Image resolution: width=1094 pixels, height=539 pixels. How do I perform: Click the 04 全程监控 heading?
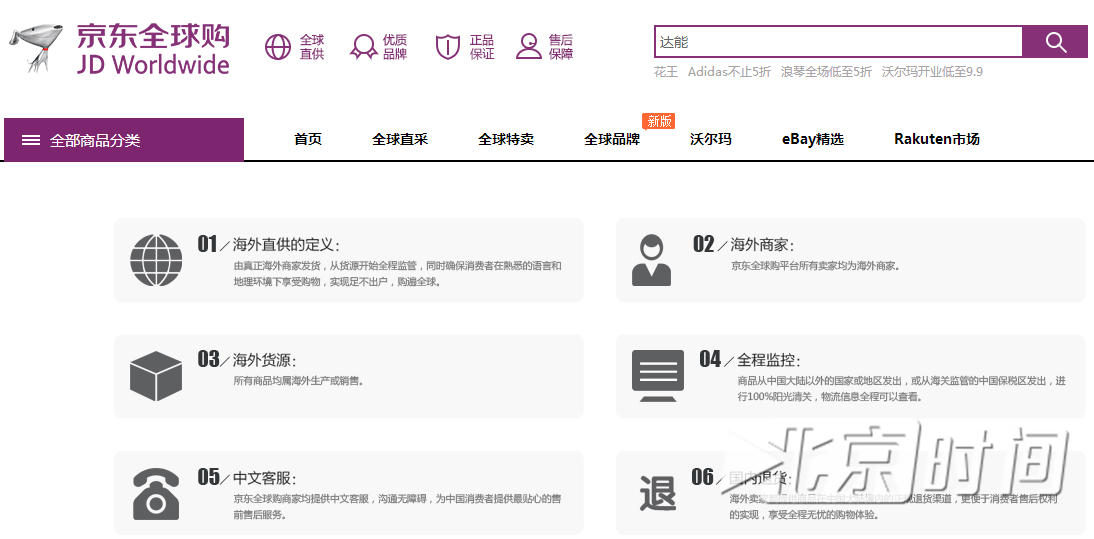click(750, 360)
